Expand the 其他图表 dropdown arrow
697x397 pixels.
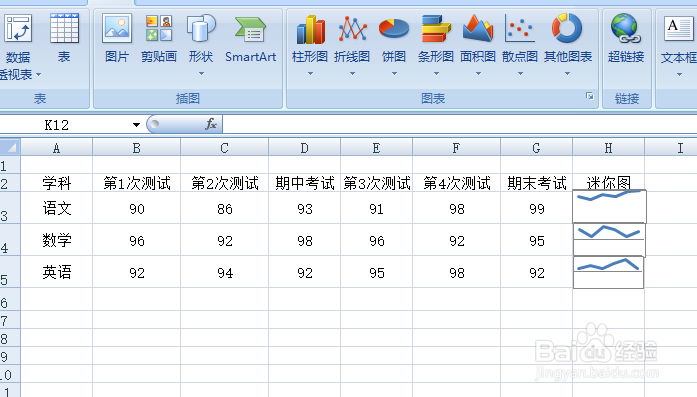567,73
